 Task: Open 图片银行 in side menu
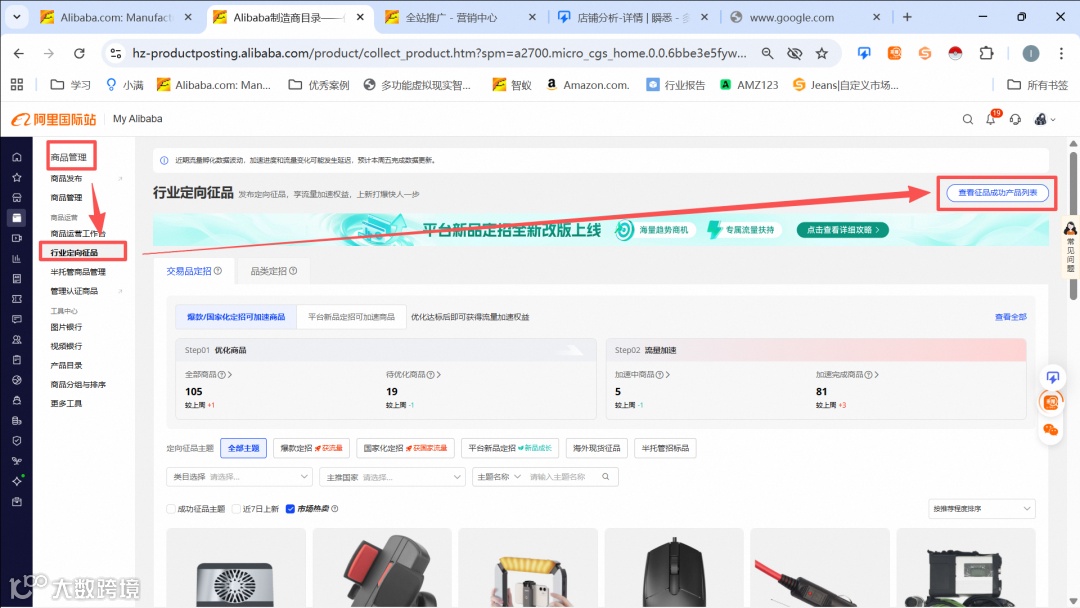pyautogui.click(x=66, y=327)
